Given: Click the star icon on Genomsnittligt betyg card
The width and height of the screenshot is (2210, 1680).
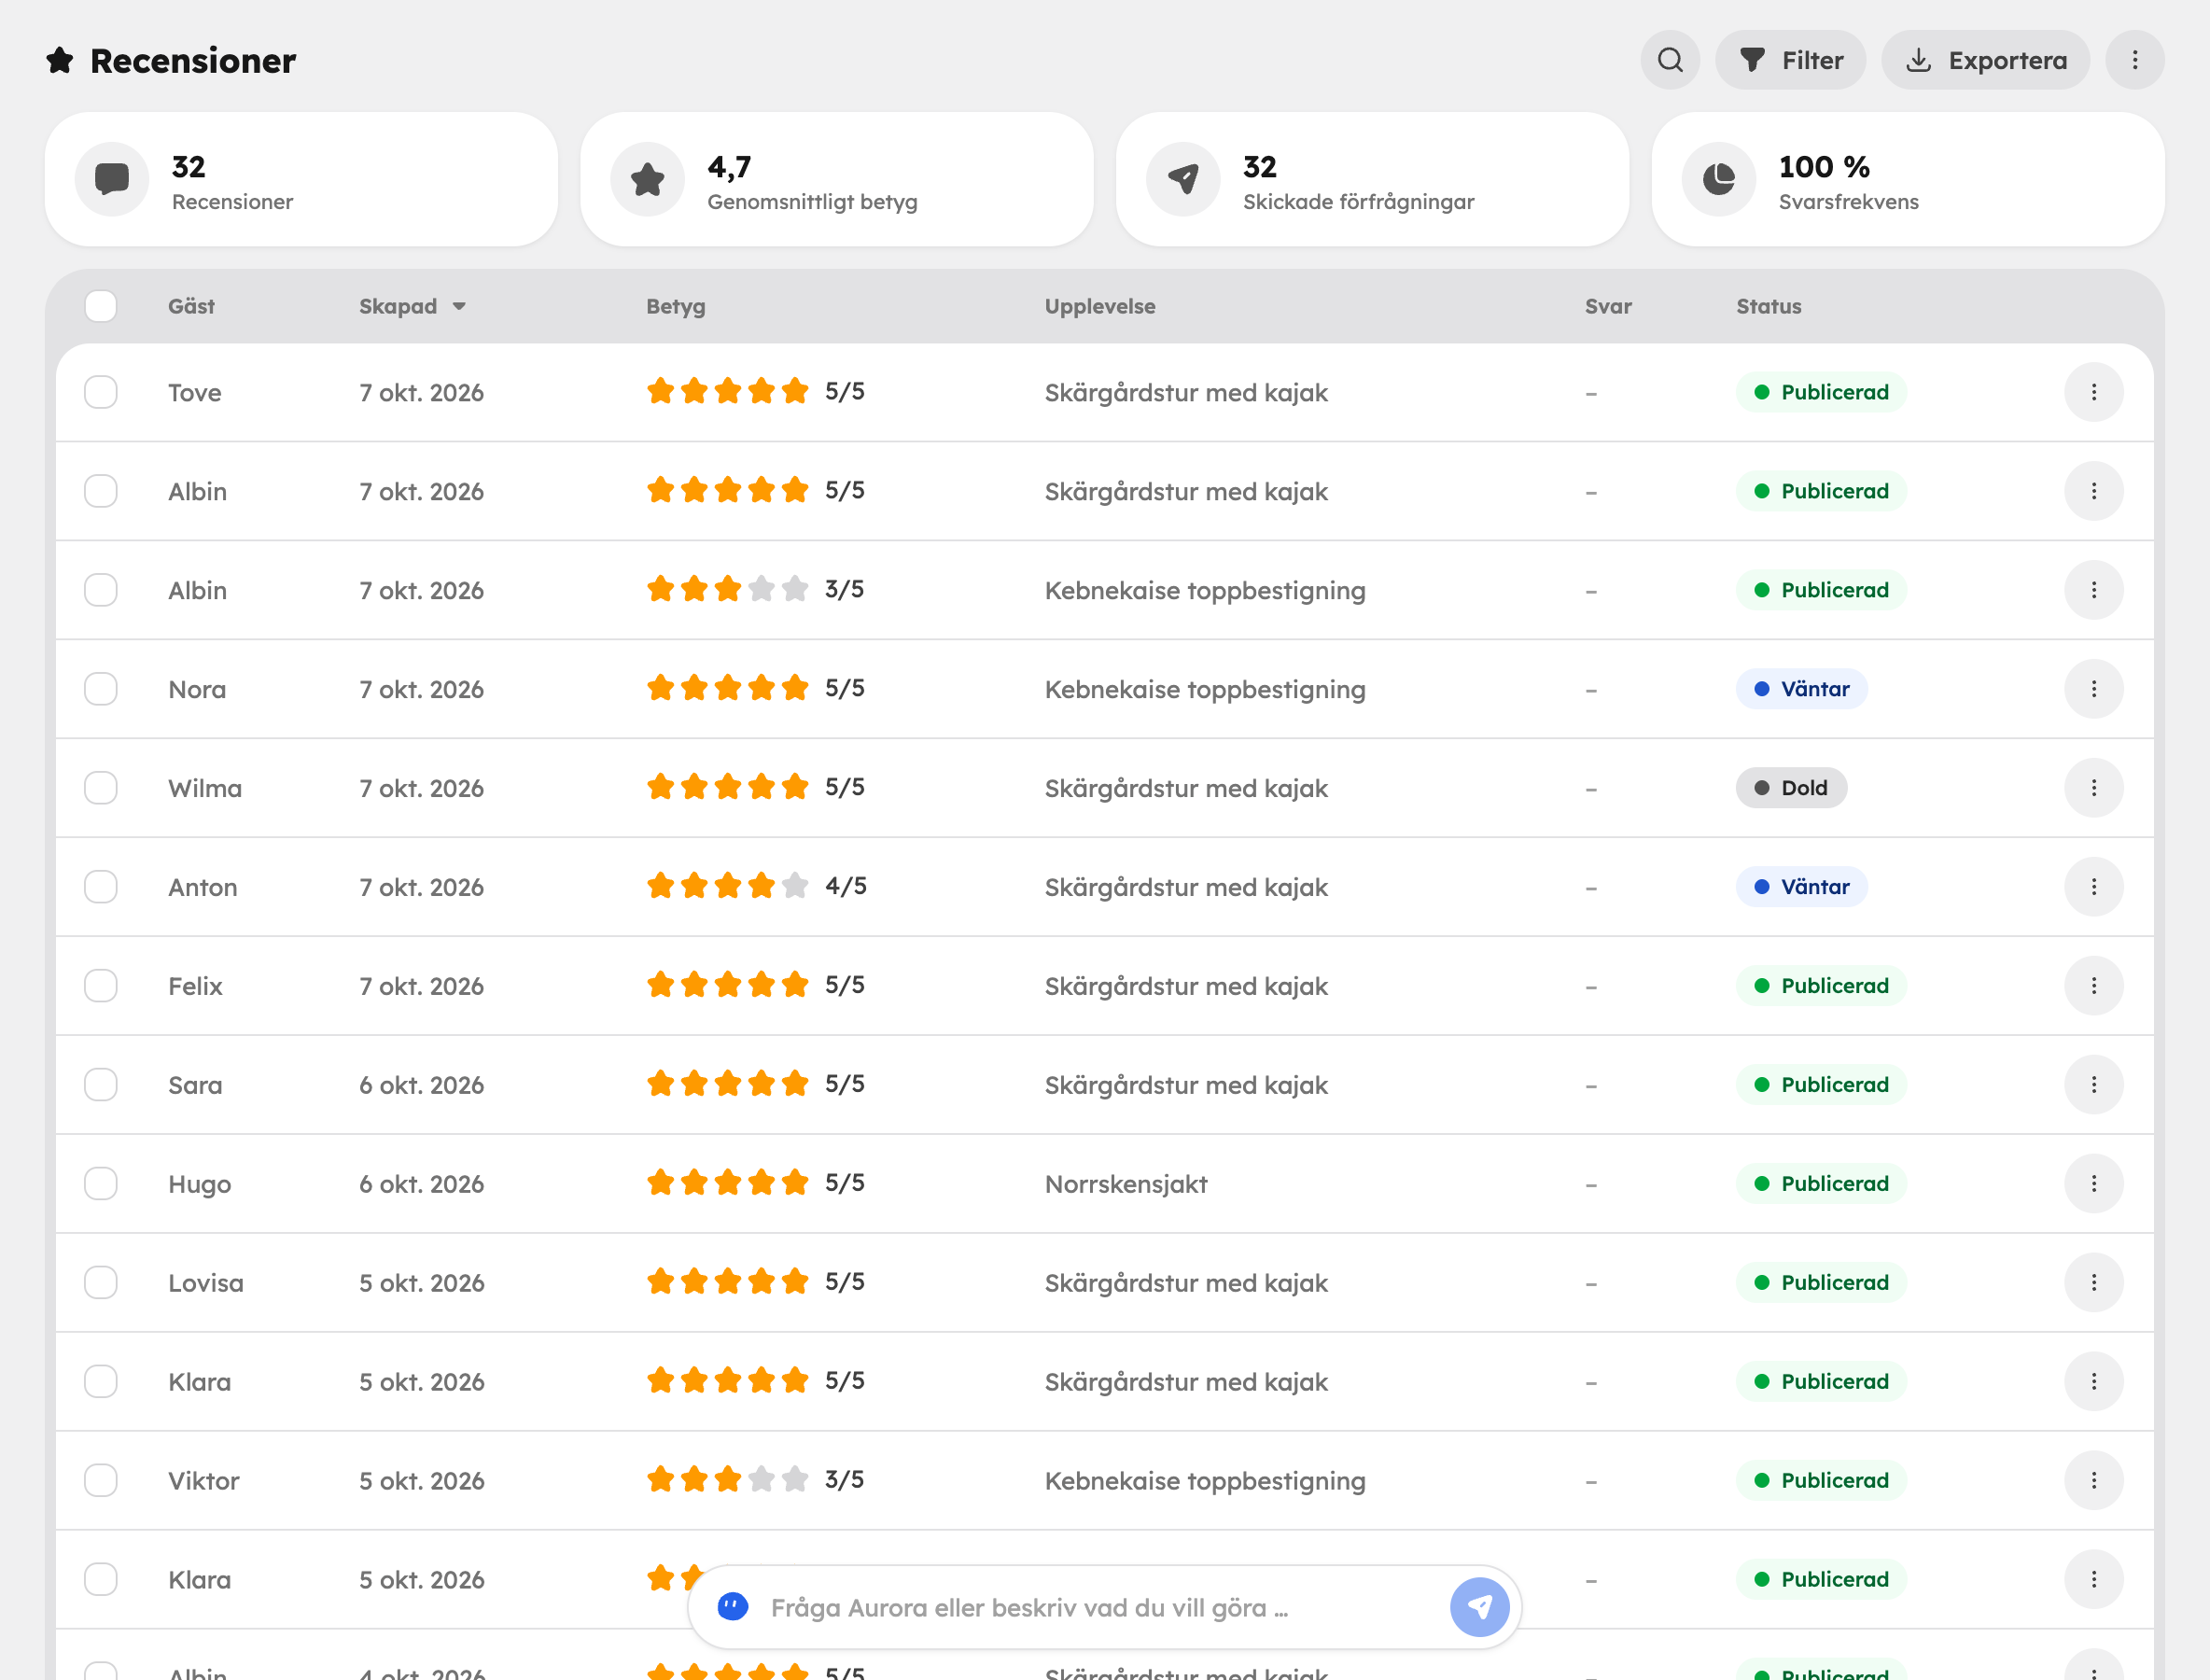Looking at the screenshot, I should [x=648, y=179].
